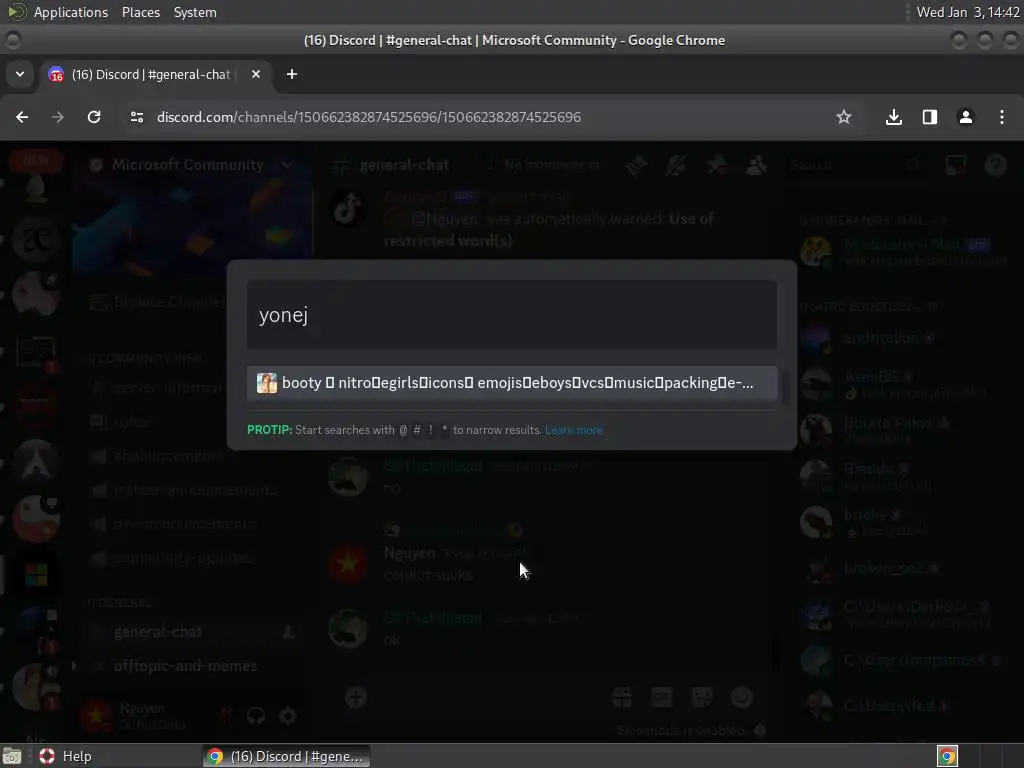Click the discord.com URL address bar
Image resolution: width=1024 pixels, height=768 pixels.
[x=368, y=117]
